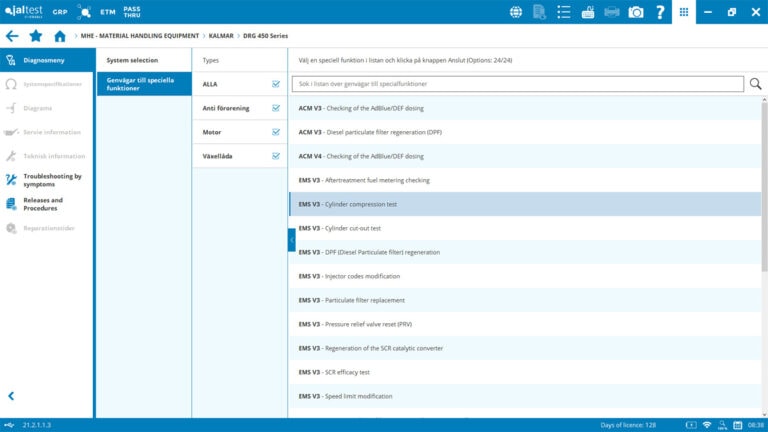Click the special functions search field
This screenshot has height=432, width=768.
coord(518,84)
